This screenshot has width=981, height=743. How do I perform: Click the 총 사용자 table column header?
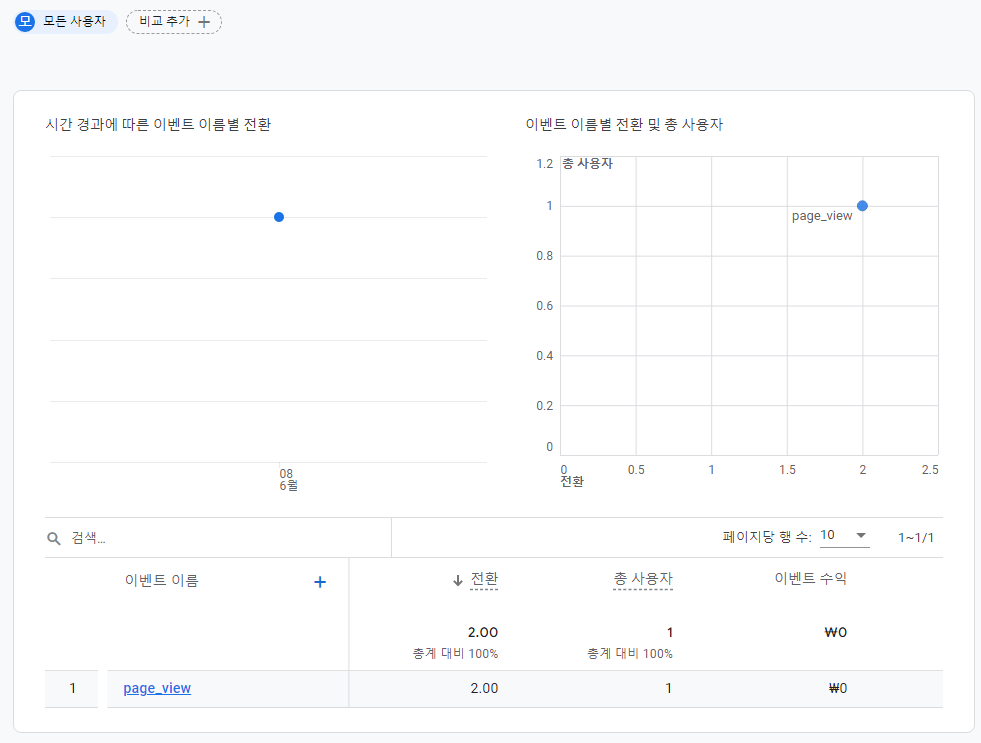642,579
